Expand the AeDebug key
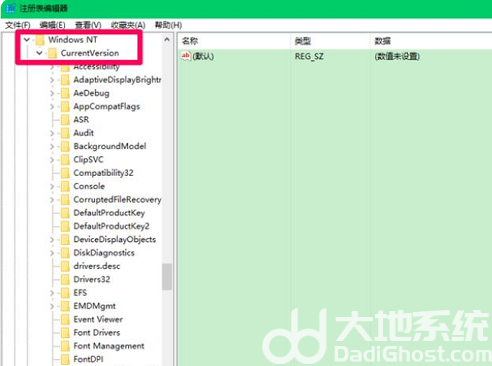 tap(52, 93)
